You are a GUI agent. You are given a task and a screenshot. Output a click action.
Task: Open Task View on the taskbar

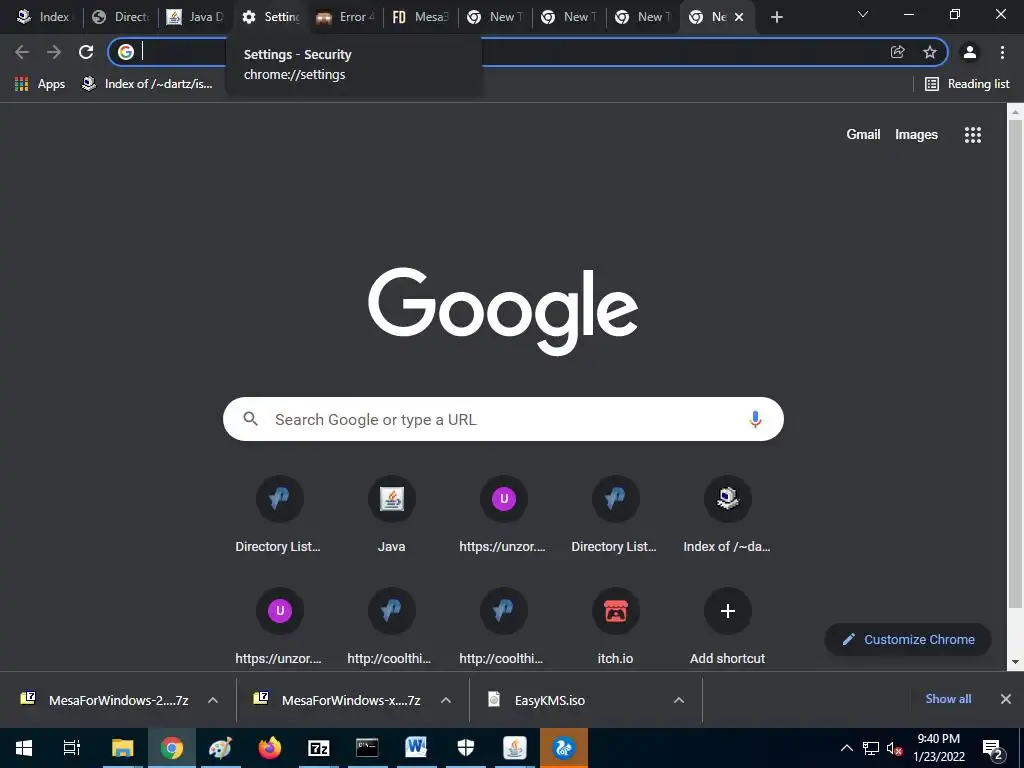tap(72, 748)
